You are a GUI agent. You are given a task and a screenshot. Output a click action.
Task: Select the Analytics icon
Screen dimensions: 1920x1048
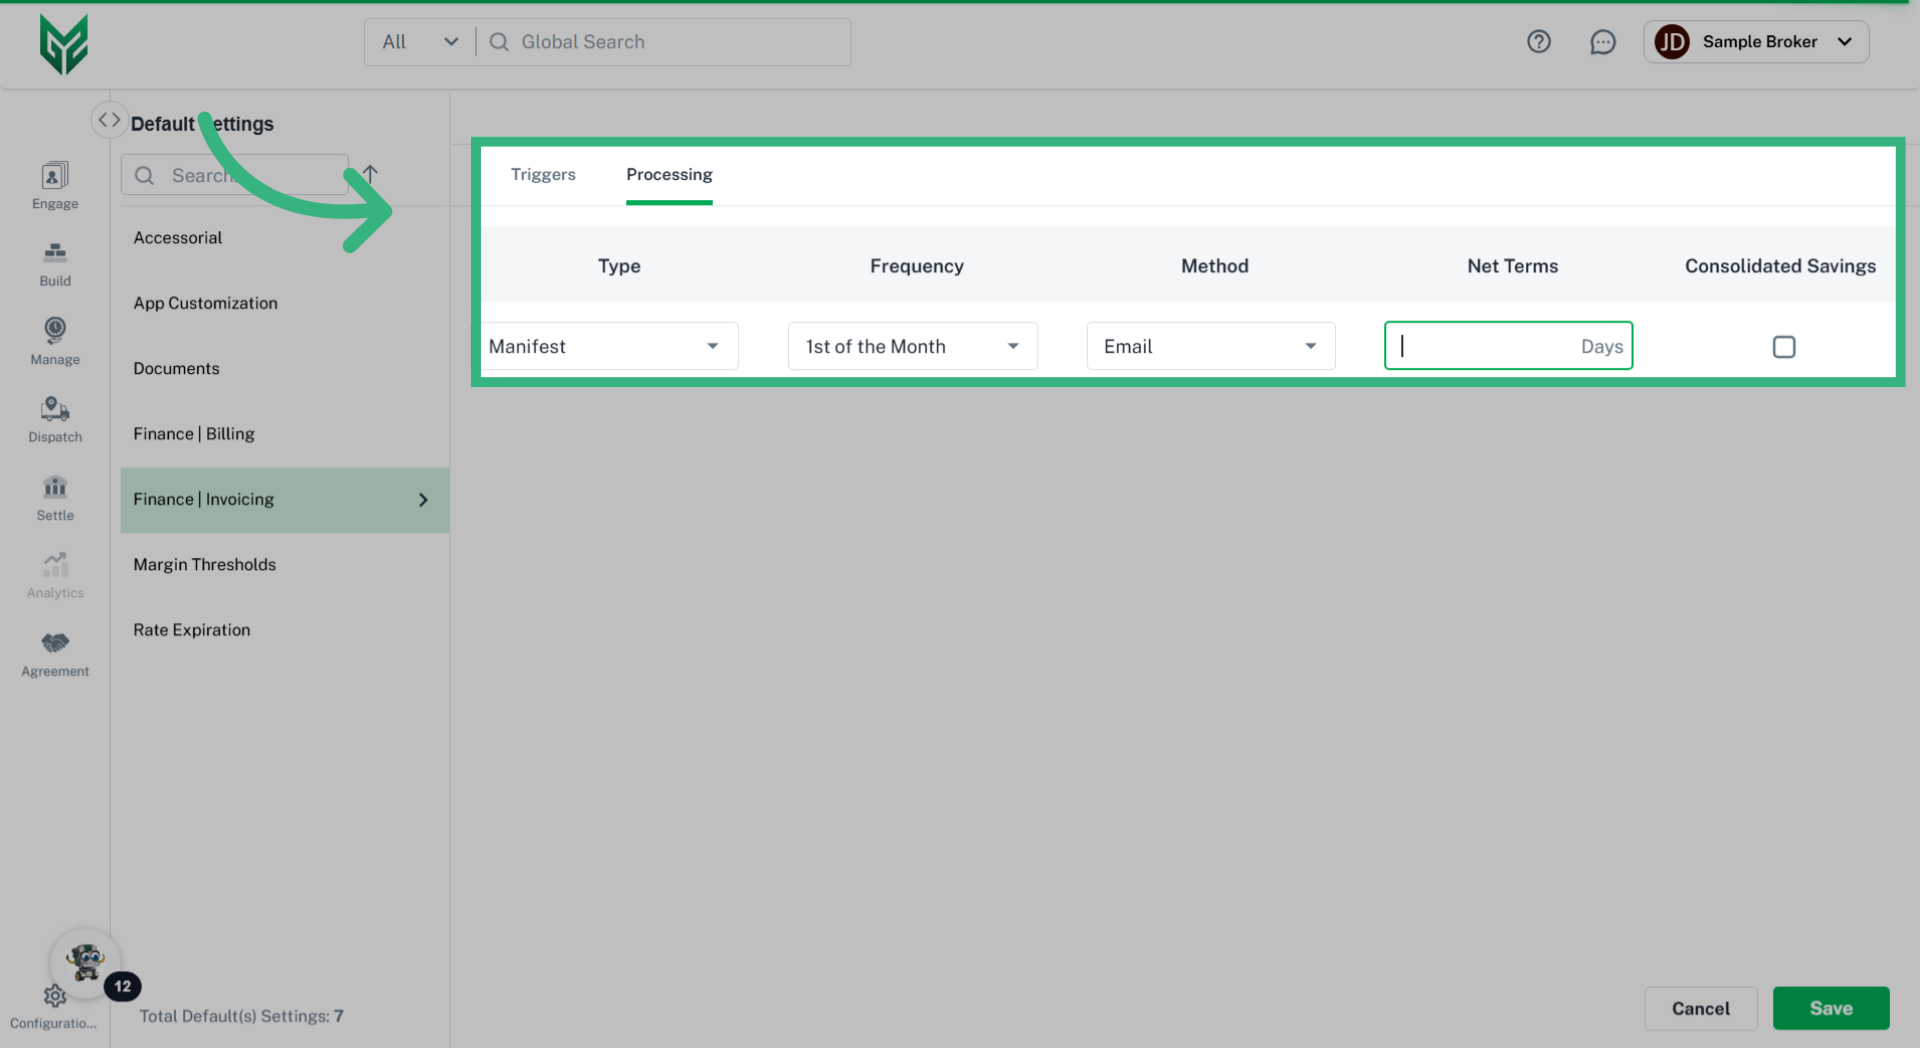click(55, 573)
